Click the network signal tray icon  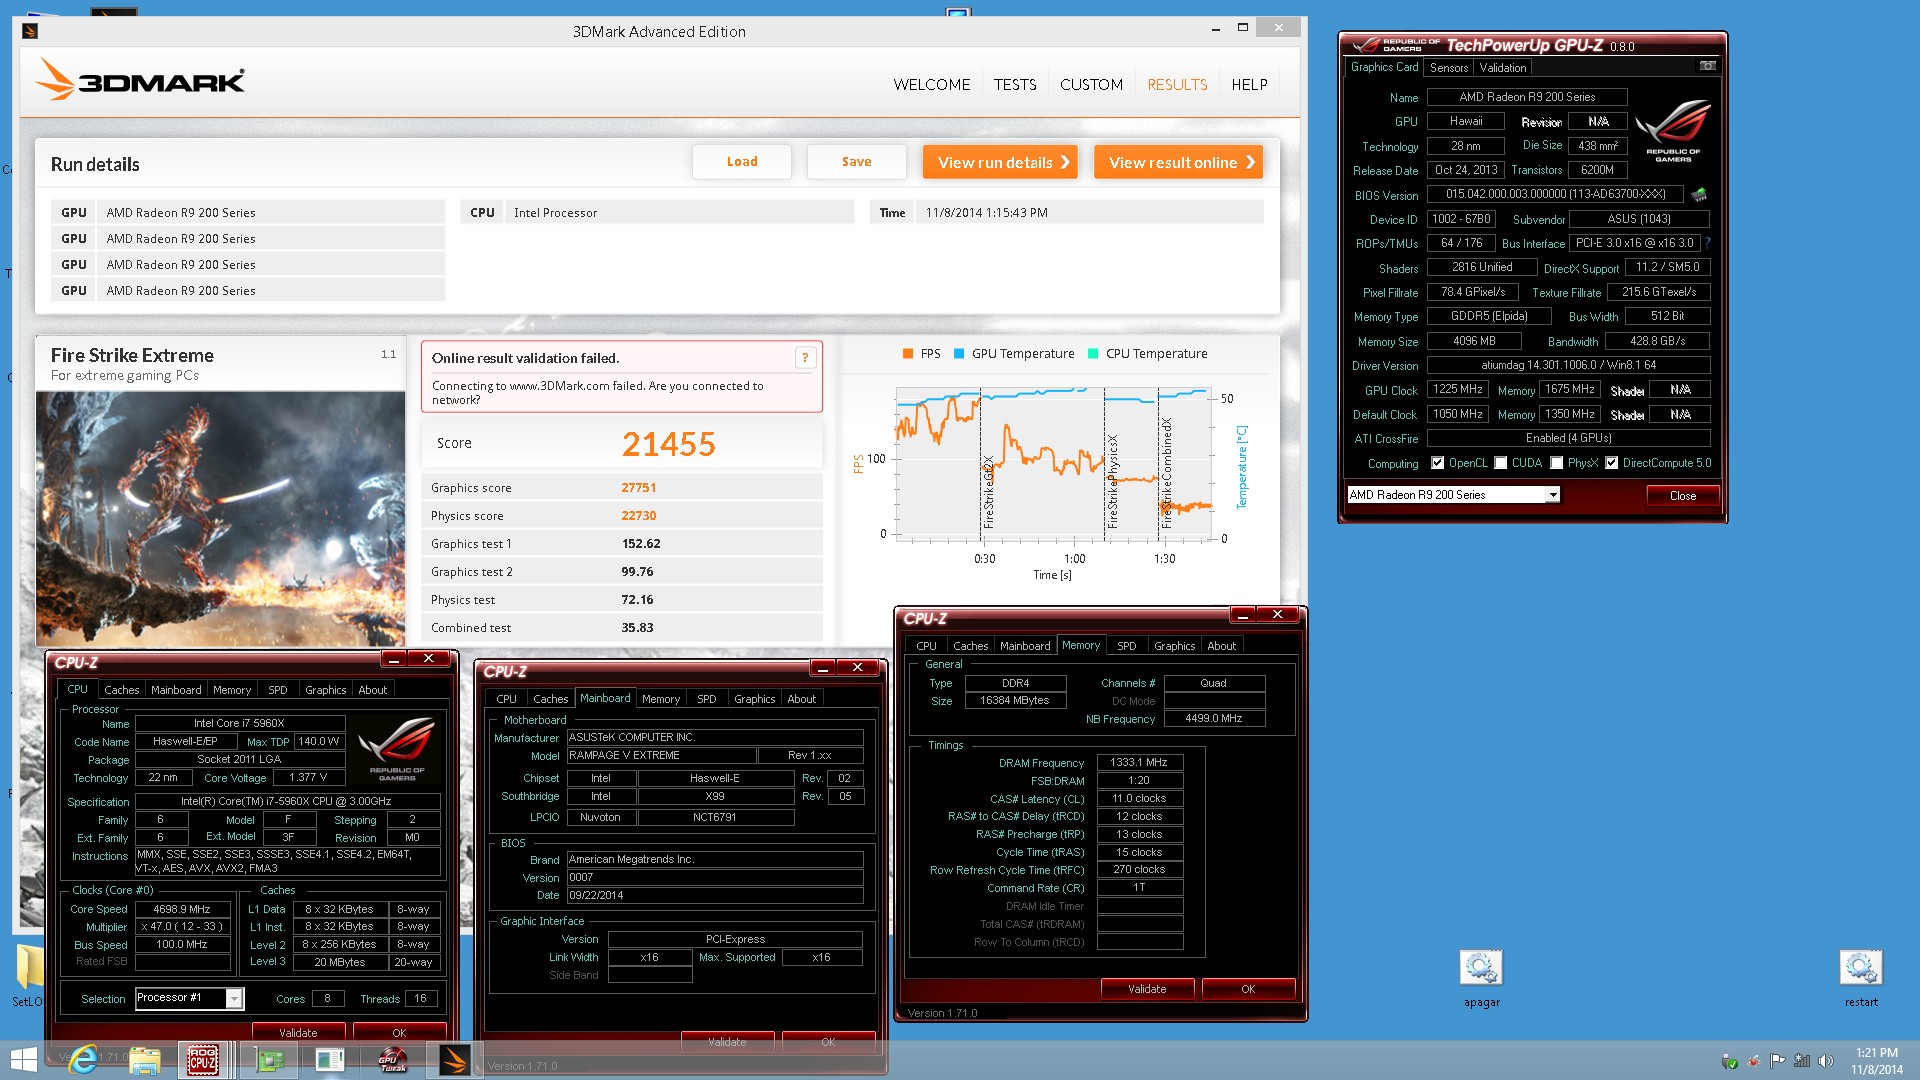[x=1802, y=1061]
